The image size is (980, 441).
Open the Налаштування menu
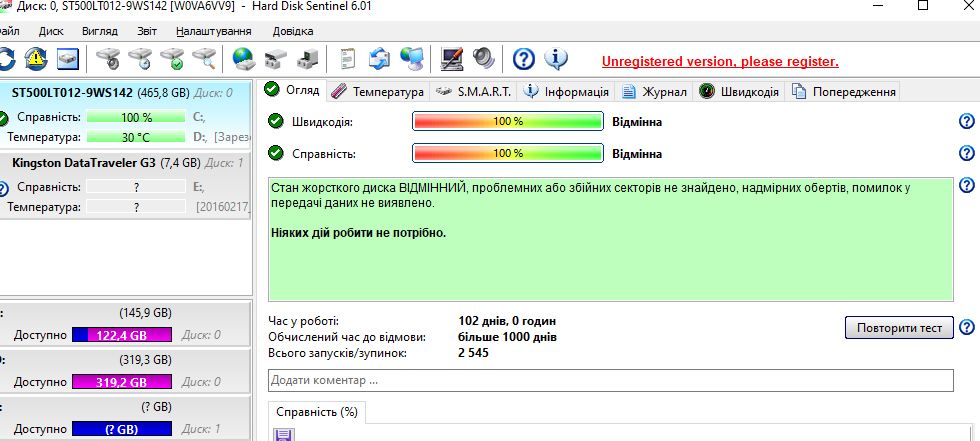pyautogui.click(x=214, y=31)
